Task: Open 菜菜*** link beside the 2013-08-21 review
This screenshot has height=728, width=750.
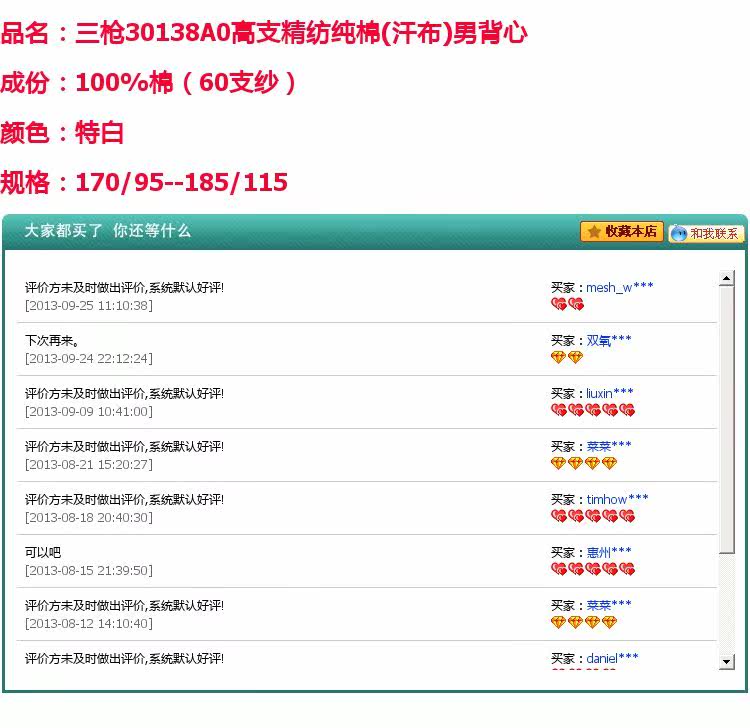Action: point(609,447)
